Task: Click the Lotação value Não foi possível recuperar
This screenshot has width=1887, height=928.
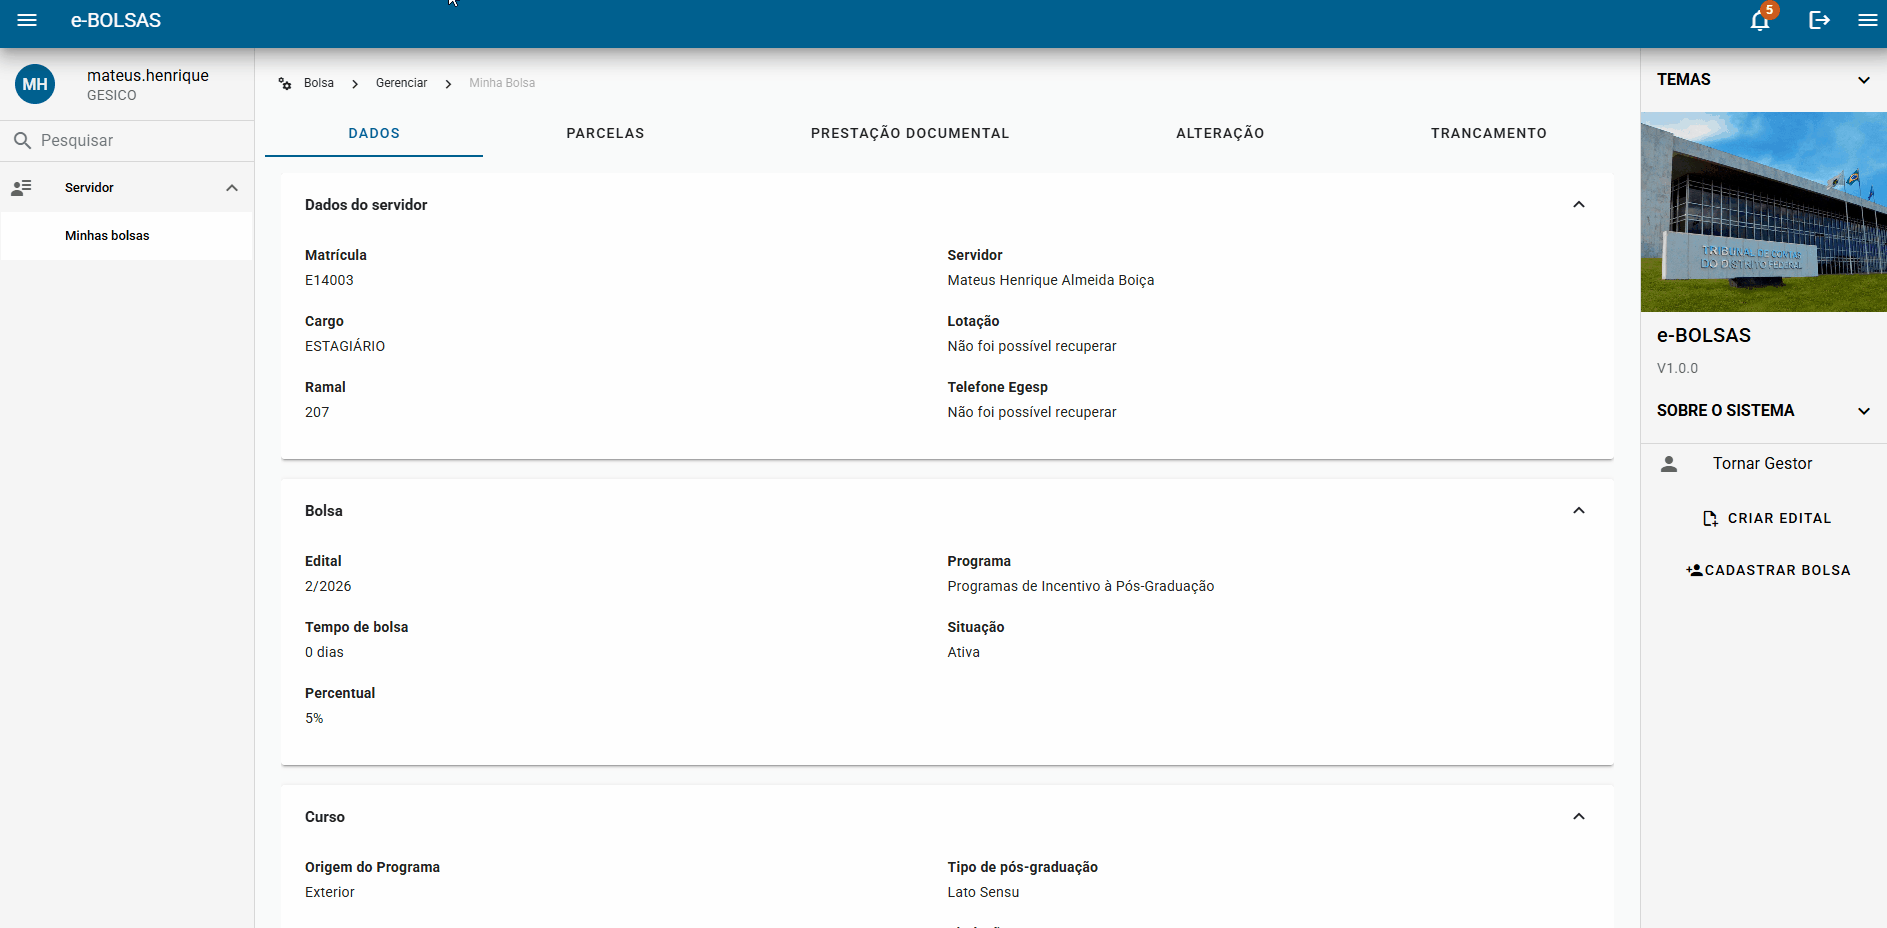Action: 1032,347
